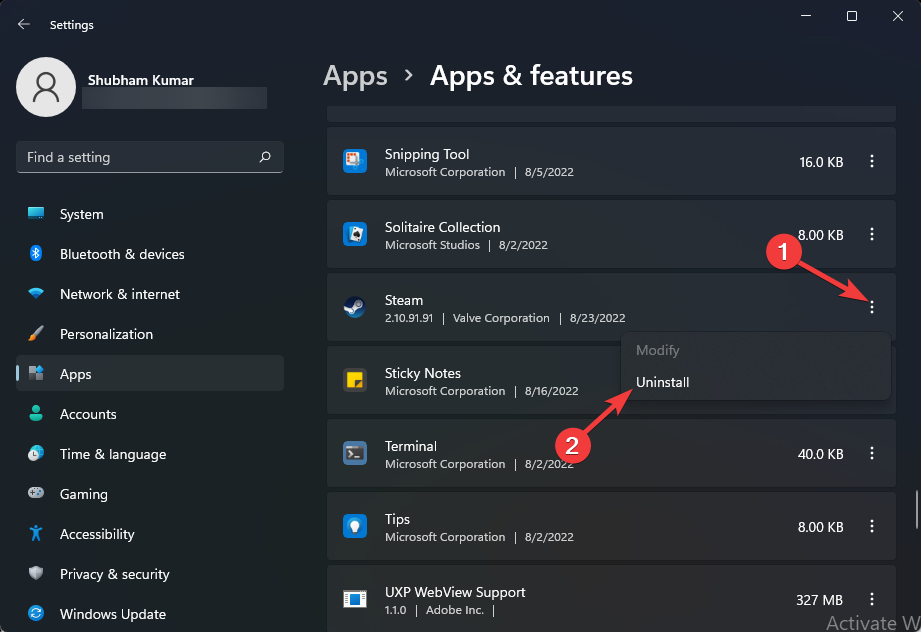Open UXP WebView Support options menu
921x632 pixels.
pyautogui.click(x=872, y=599)
